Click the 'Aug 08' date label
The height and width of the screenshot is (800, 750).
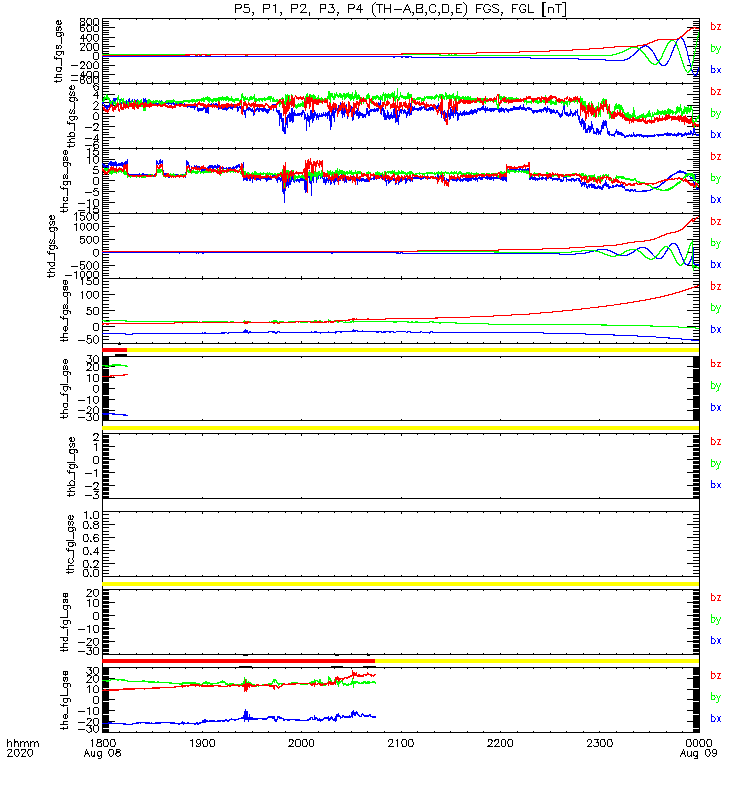tap(103, 753)
